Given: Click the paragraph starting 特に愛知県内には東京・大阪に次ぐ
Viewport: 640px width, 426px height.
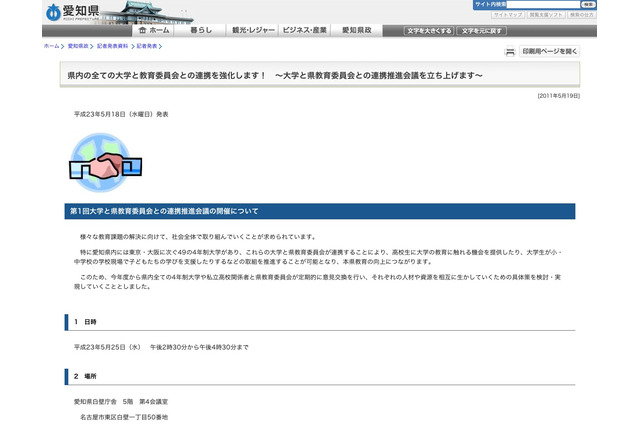Looking at the screenshot, I should (x=318, y=257).
